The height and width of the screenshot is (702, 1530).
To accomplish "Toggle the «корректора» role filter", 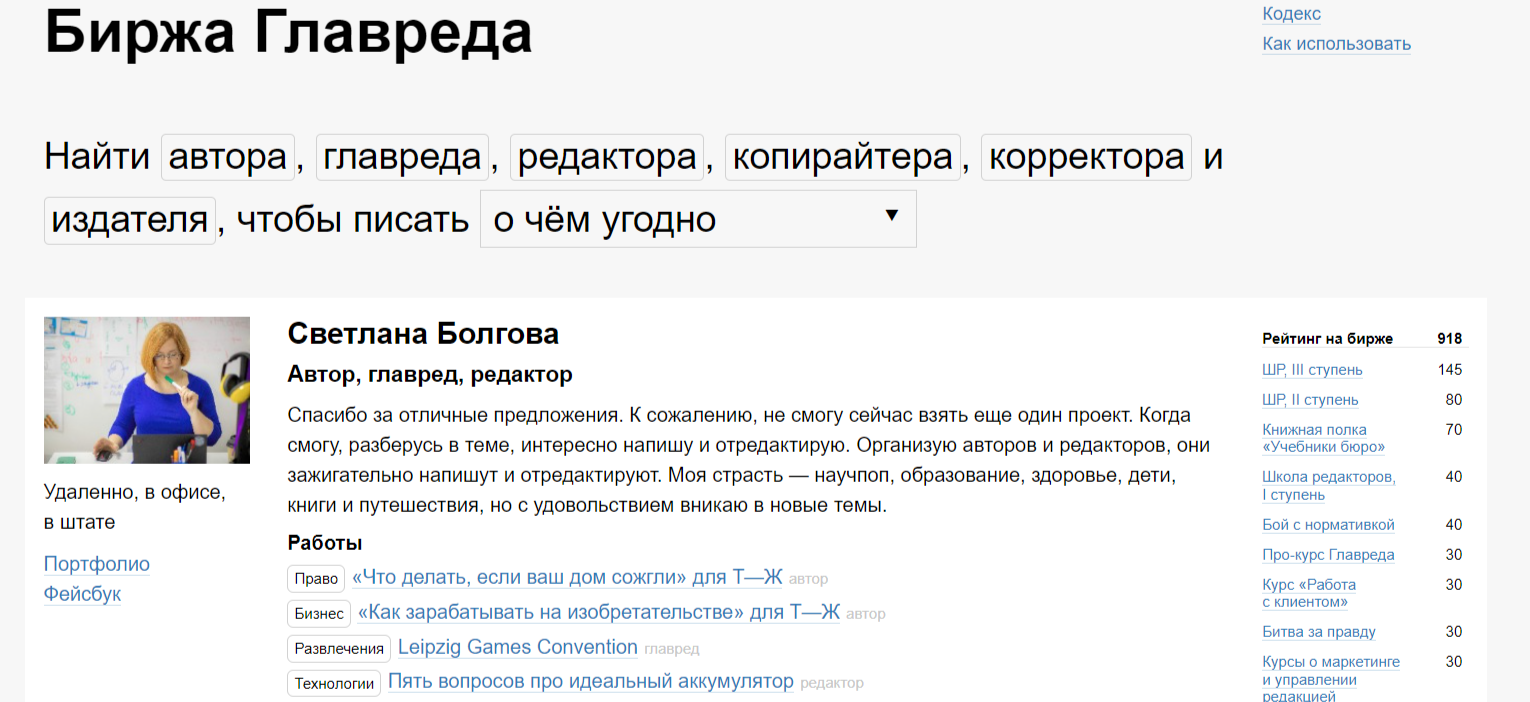I will pos(1085,156).
